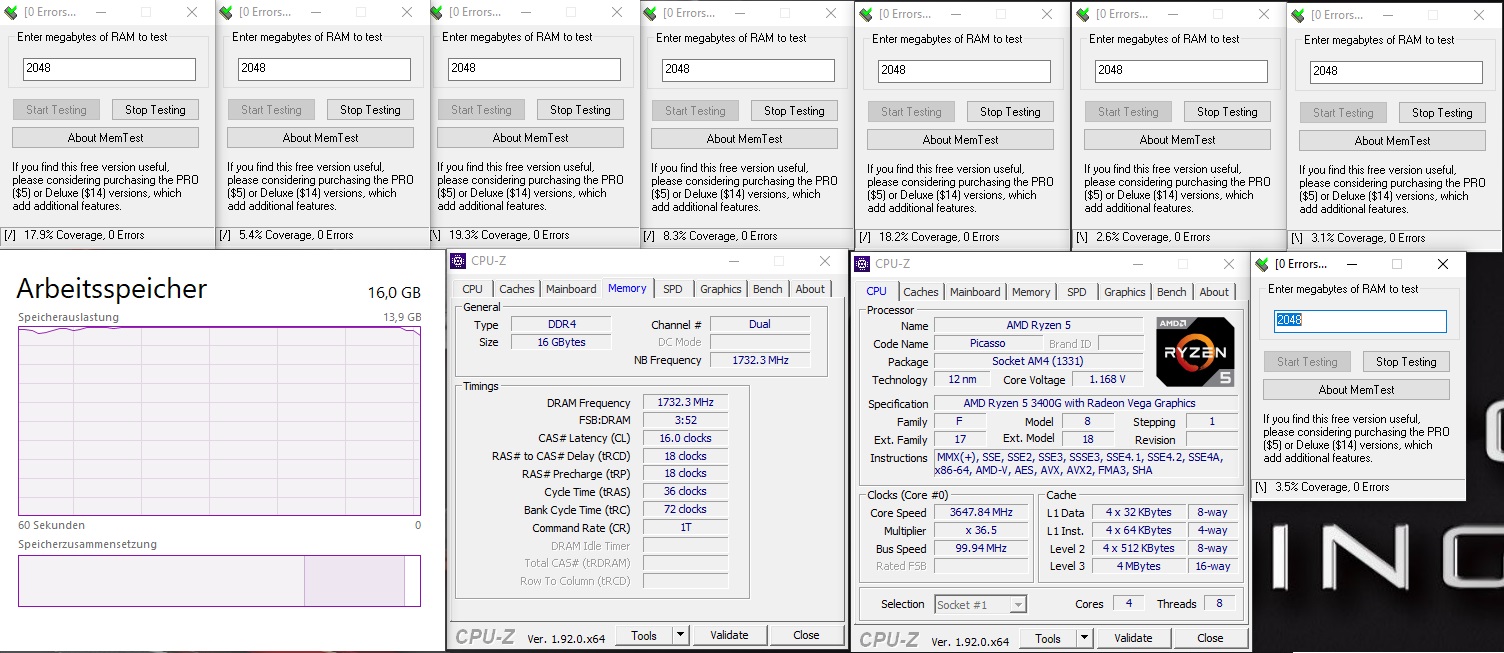This screenshot has height=653, width=1504.
Task: Click the AMD Ryzen 5 logo in CPU-Z
Action: (x=1195, y=352)
